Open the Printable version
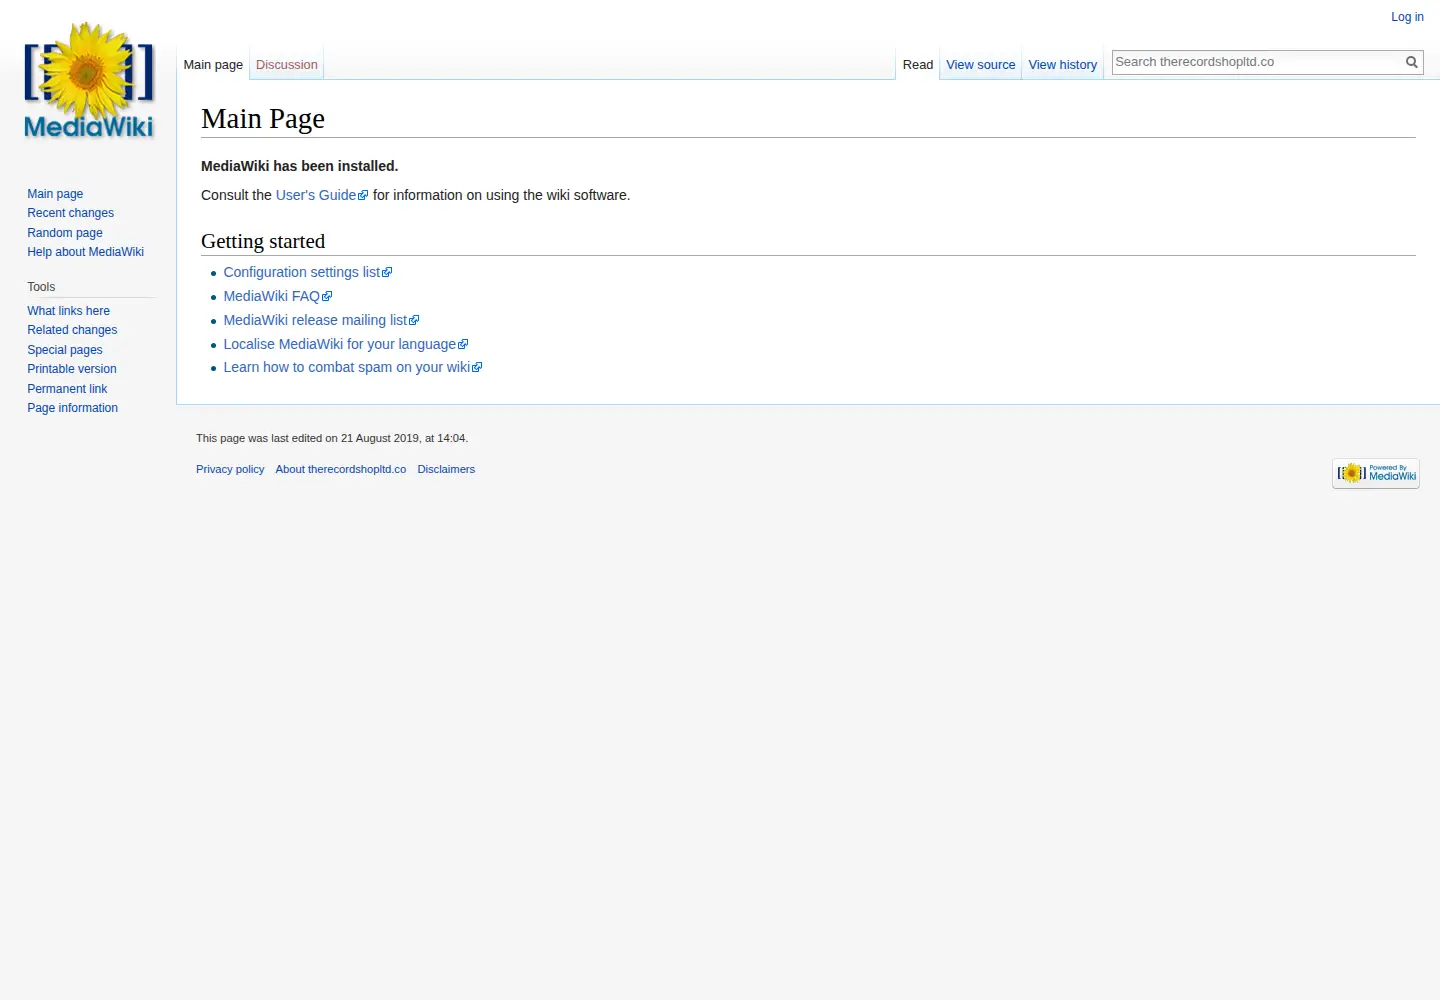1440x1000 pixels. click(x=72, y=369)
